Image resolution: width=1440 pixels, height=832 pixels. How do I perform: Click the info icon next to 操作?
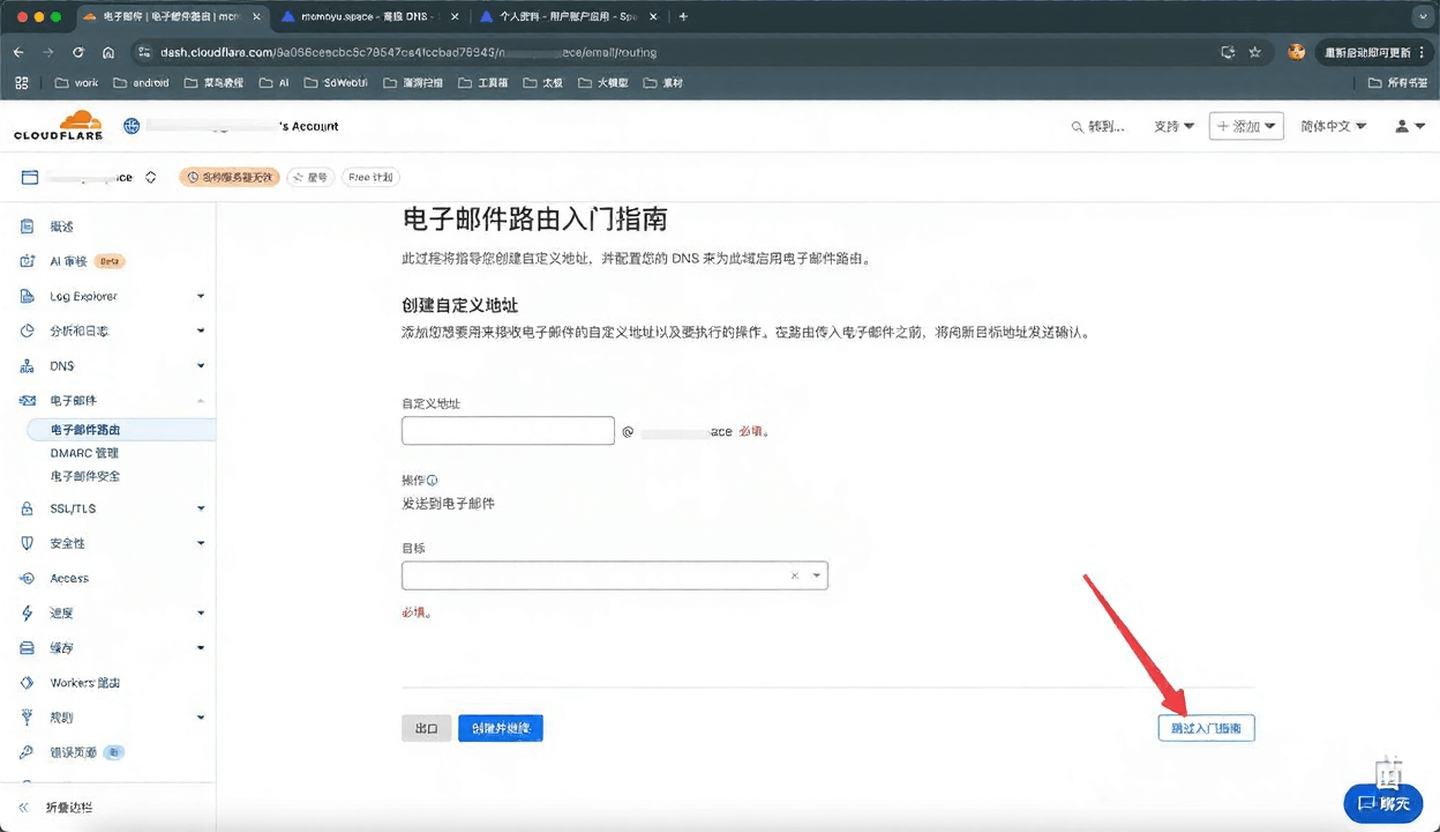(x=432, y=480)
